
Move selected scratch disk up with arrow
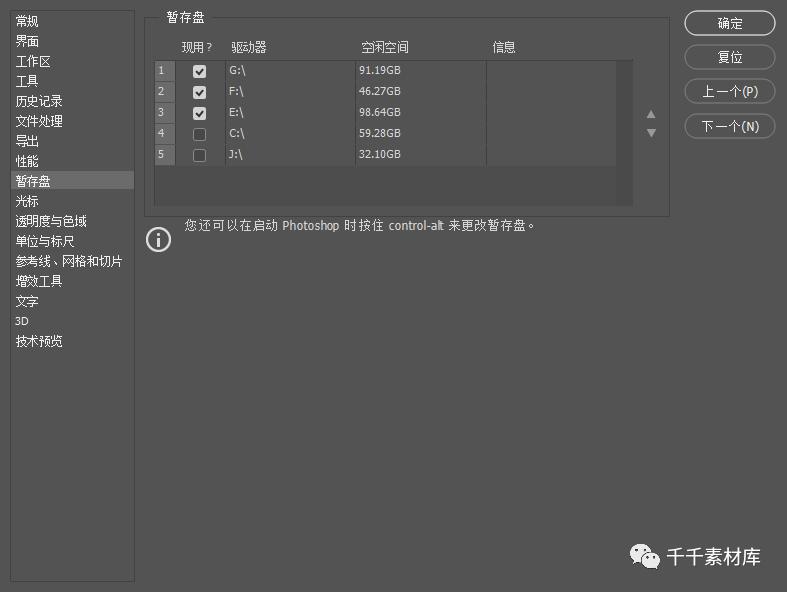point(651,114)
